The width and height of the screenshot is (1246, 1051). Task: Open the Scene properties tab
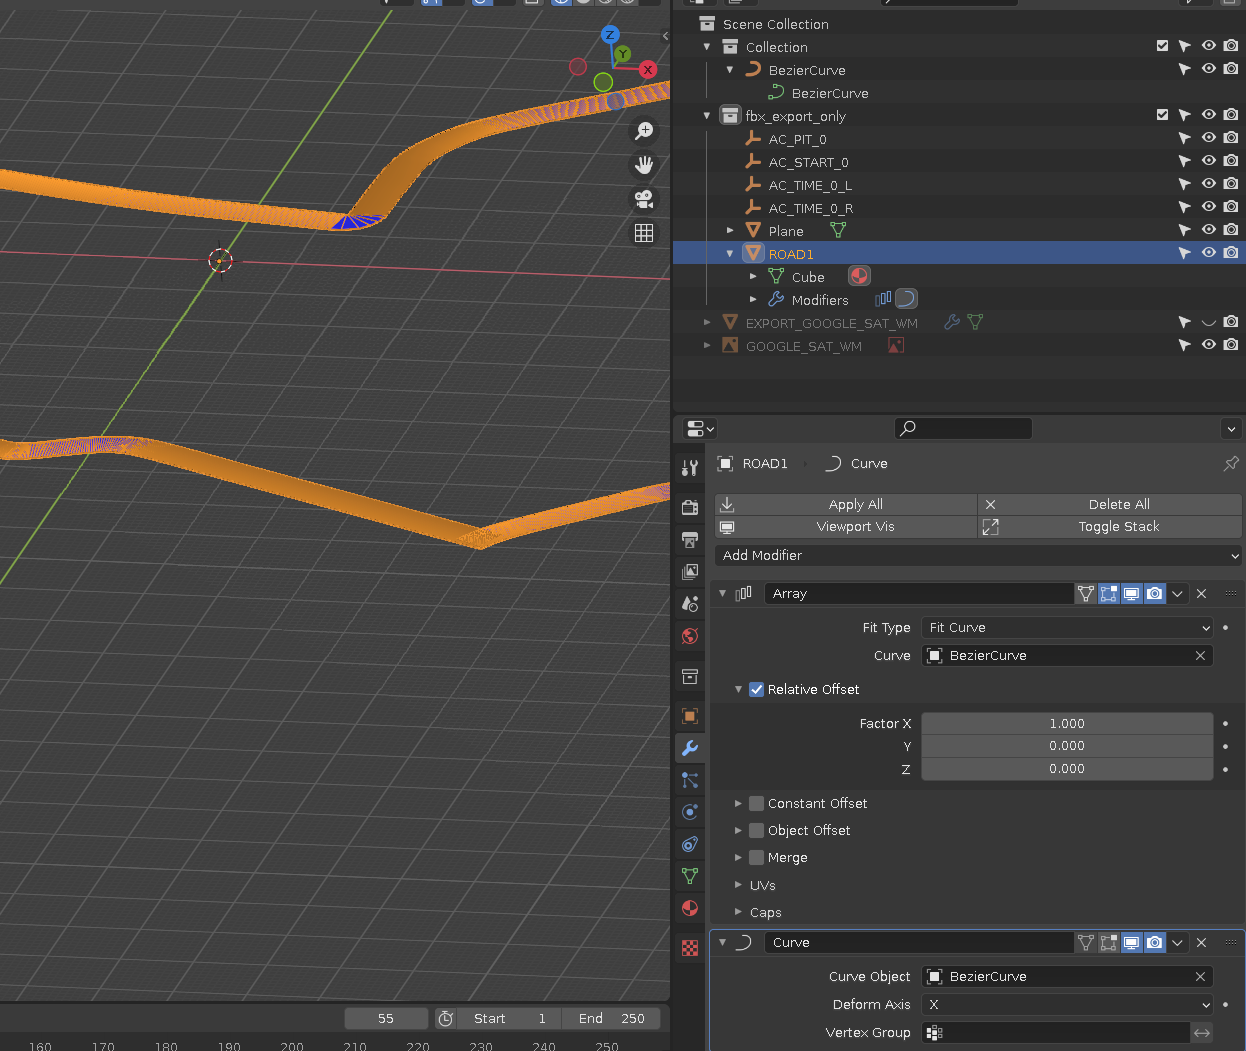690,604
